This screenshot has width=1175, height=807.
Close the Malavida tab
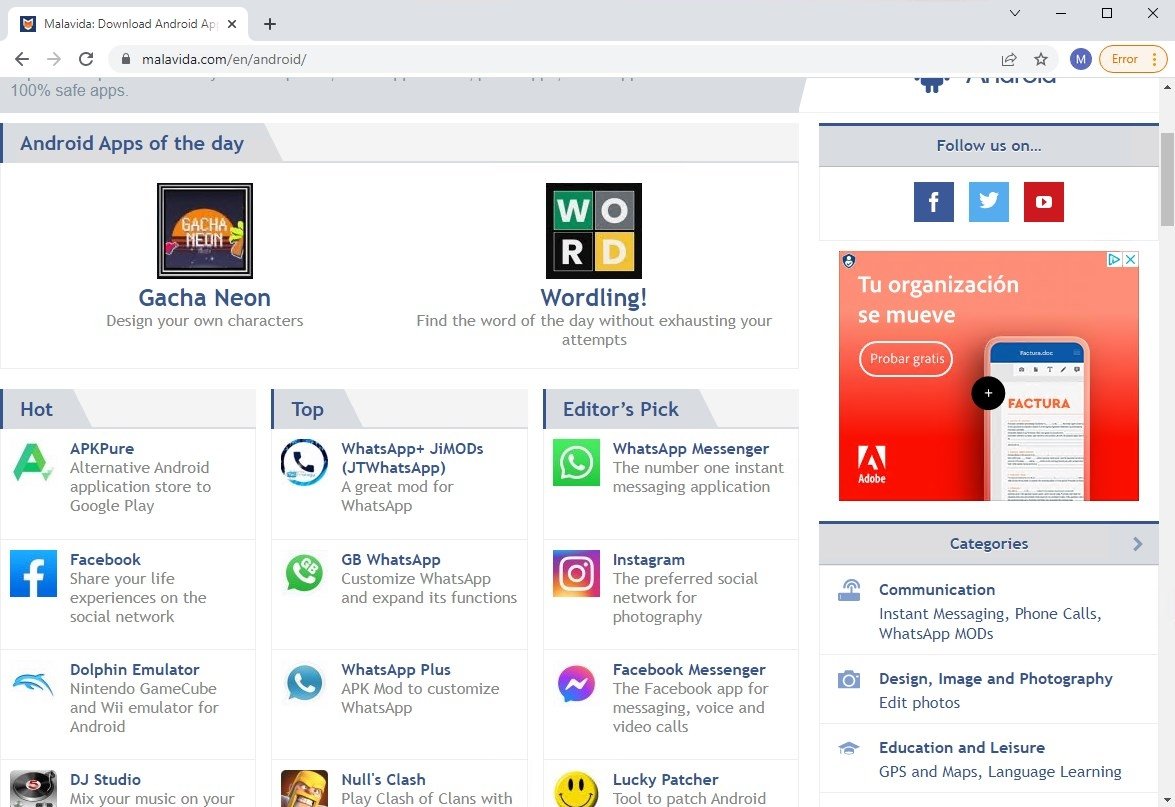232,24
